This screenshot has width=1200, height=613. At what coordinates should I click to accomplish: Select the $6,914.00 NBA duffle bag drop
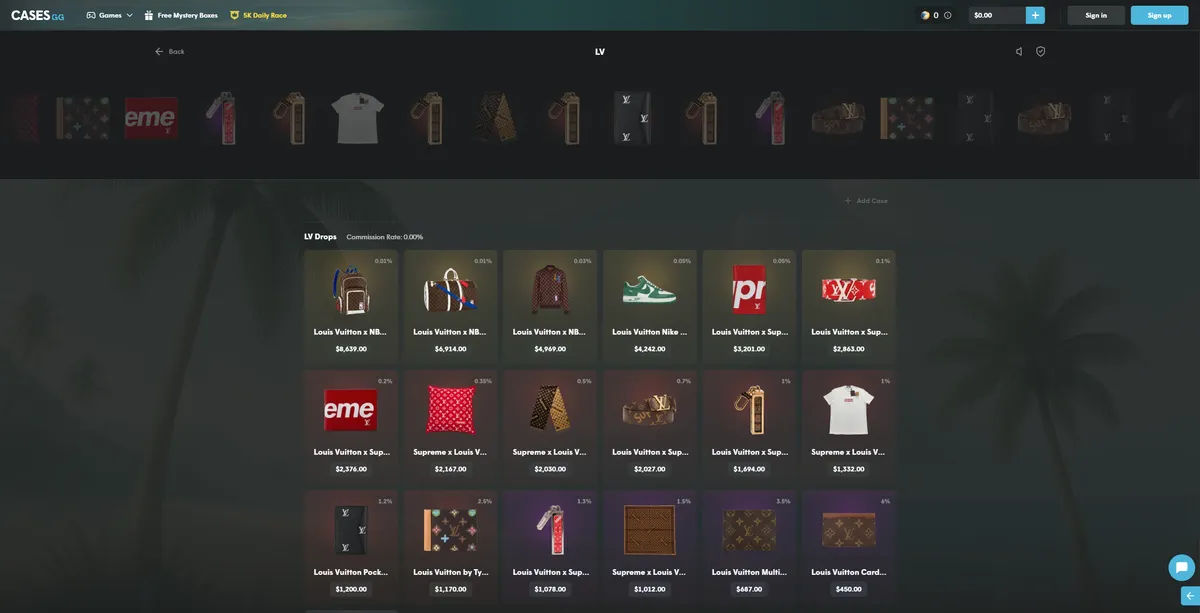pyautogui.click(x=450, y=306)
